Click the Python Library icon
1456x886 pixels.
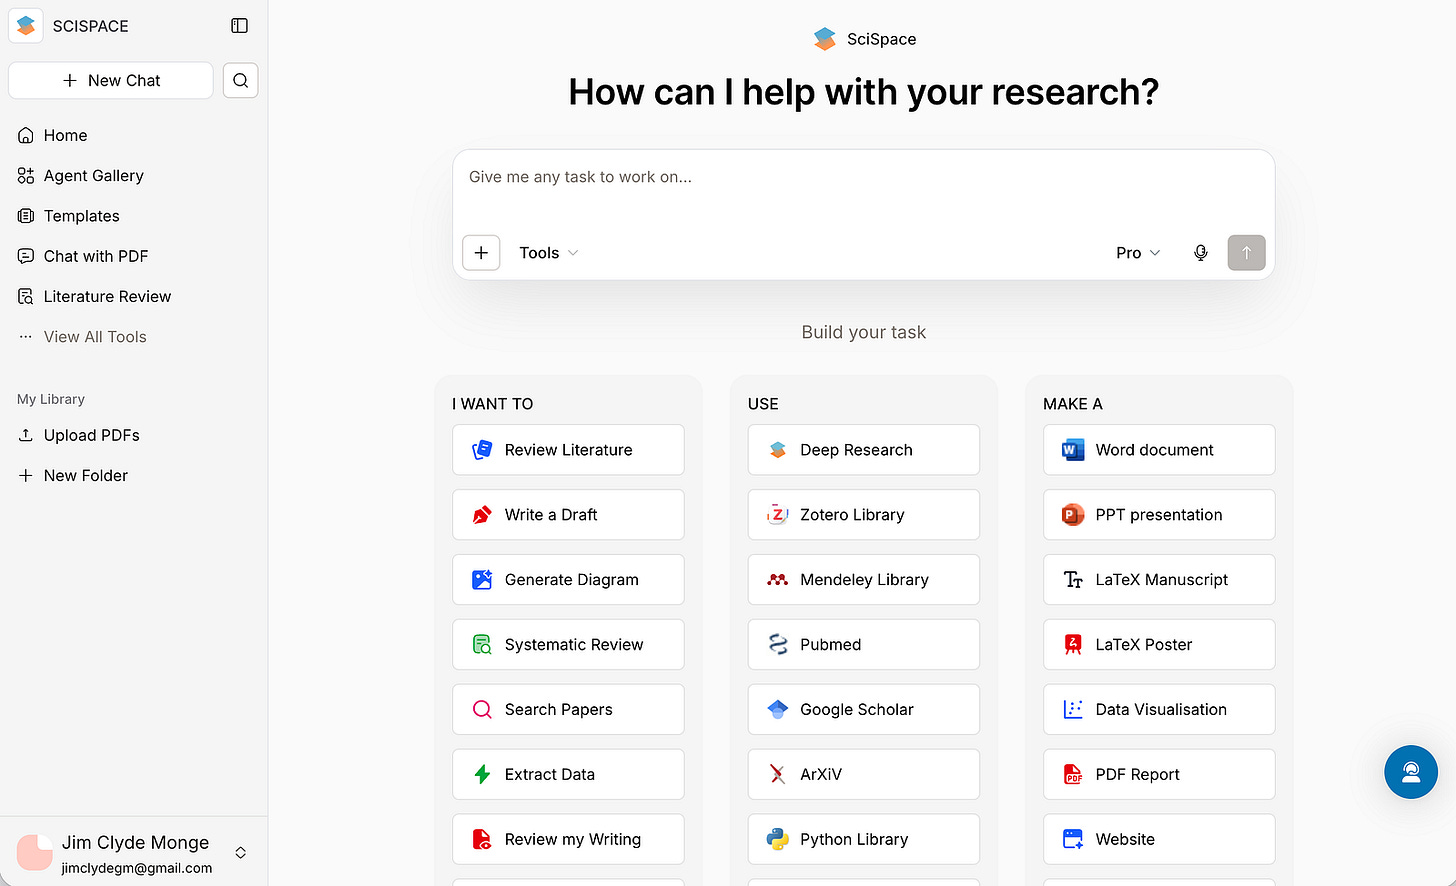[x=778, y=840]
